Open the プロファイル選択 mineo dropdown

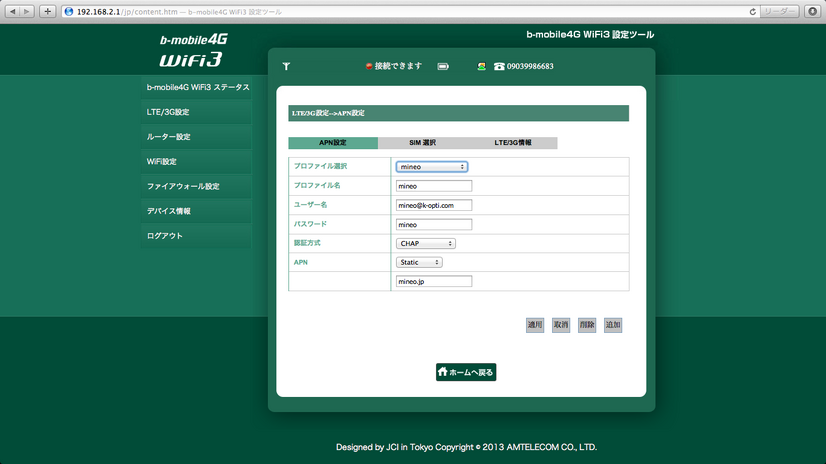pos(431,166)
